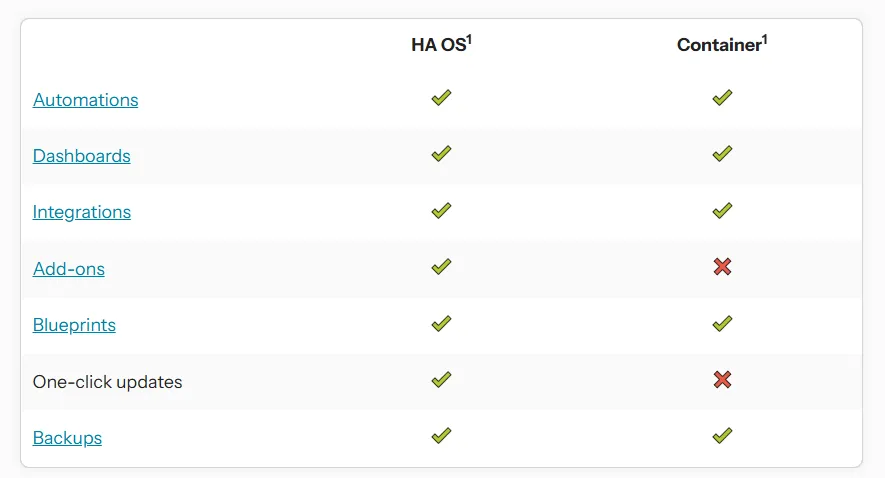Click the red X for Container Add-ons
Viewport: 885px width, 478px height.
(722, 266)
